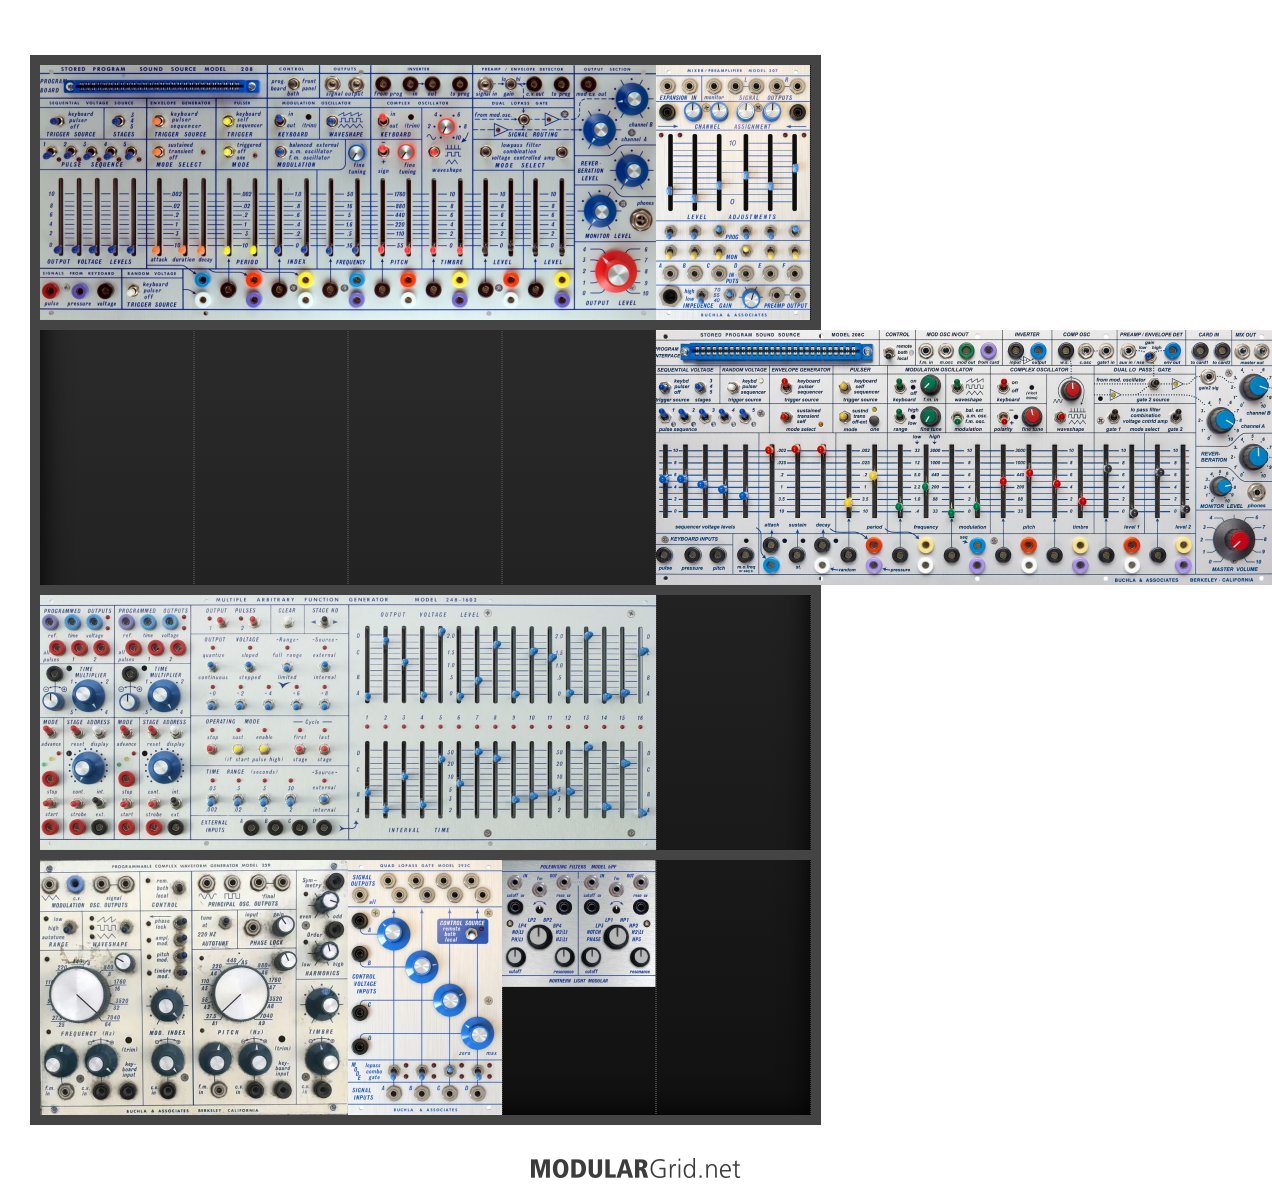Click the large Pitch knob on Model 259
Viewport: 1272px width, 1190px height.
242,994
